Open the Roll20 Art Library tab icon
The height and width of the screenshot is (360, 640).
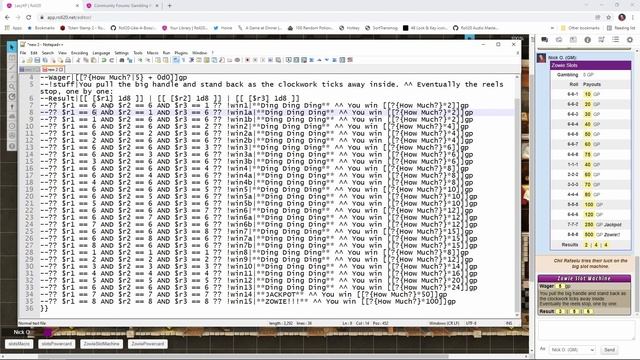(559, 40)
